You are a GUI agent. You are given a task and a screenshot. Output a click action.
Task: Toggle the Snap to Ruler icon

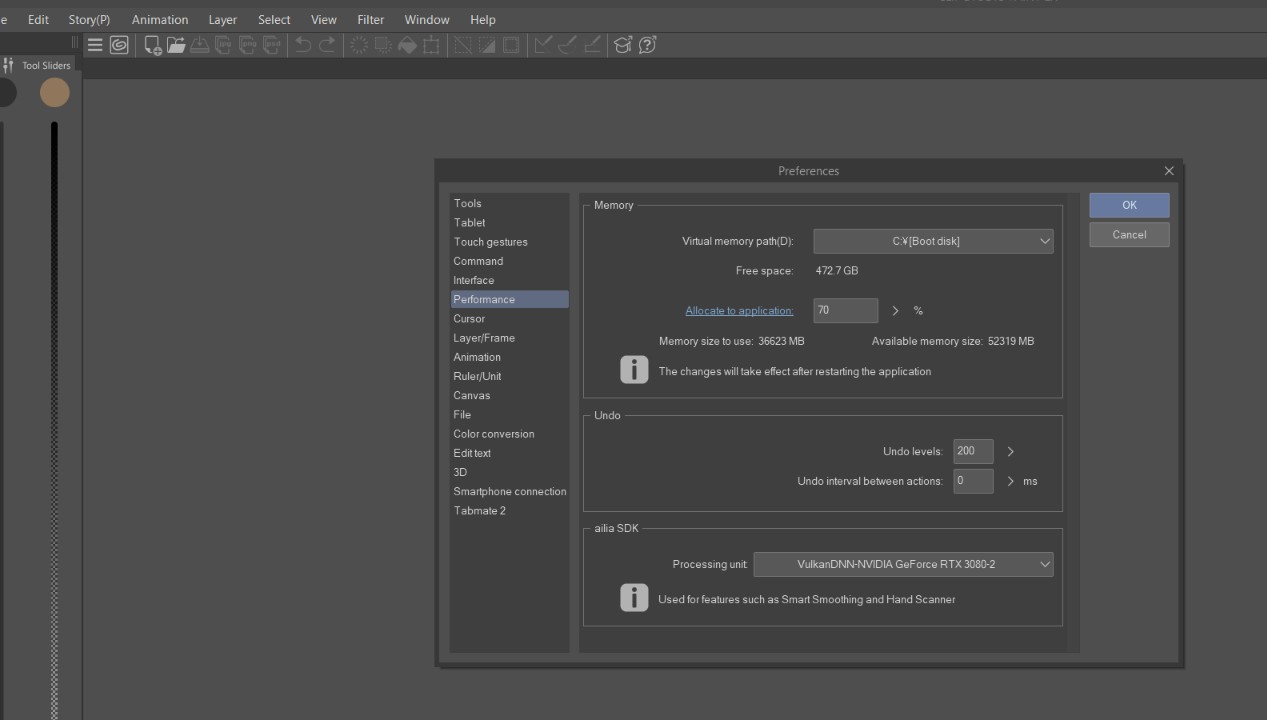tap(542, 45)
